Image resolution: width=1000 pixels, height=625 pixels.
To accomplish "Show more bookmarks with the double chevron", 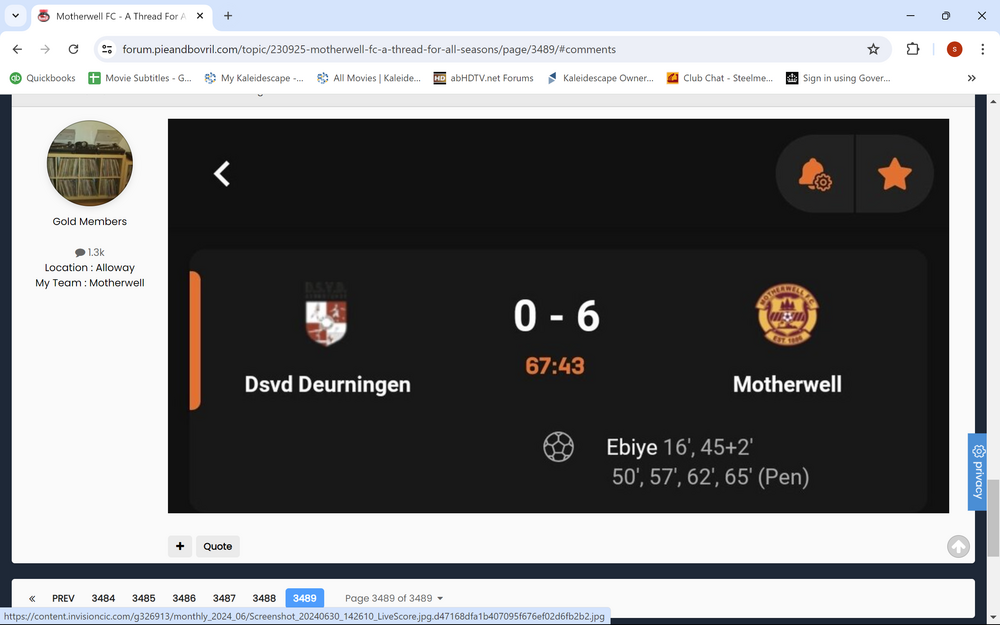I will (971, 78).
